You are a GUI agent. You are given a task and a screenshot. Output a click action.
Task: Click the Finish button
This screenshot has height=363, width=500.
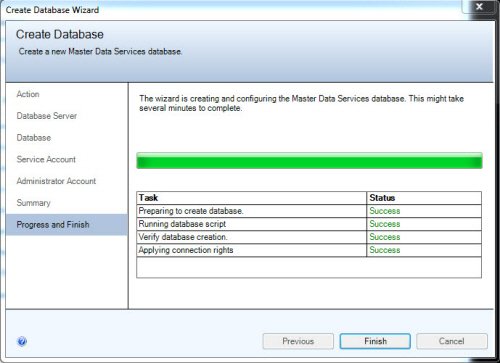coord(375,341)
